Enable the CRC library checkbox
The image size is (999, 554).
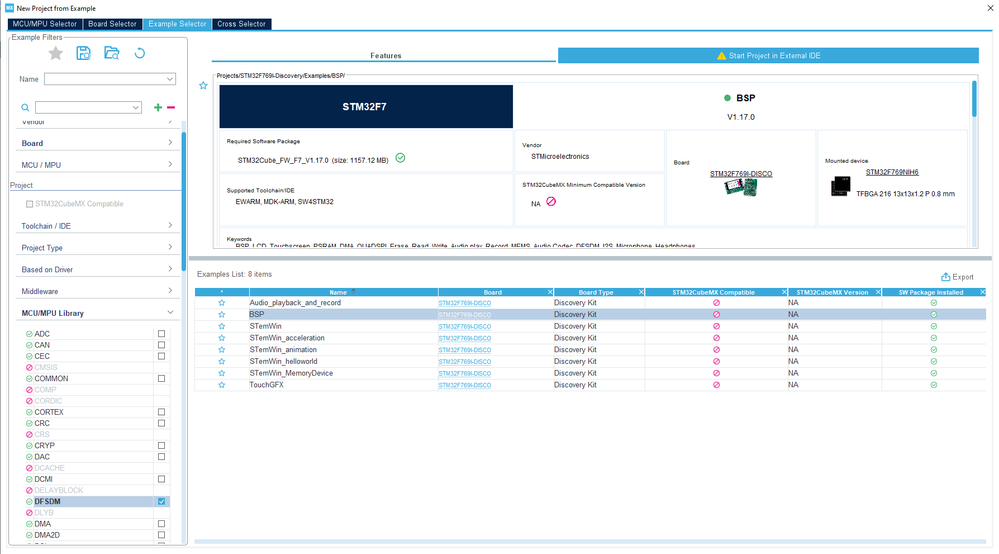tap(161, 423)
